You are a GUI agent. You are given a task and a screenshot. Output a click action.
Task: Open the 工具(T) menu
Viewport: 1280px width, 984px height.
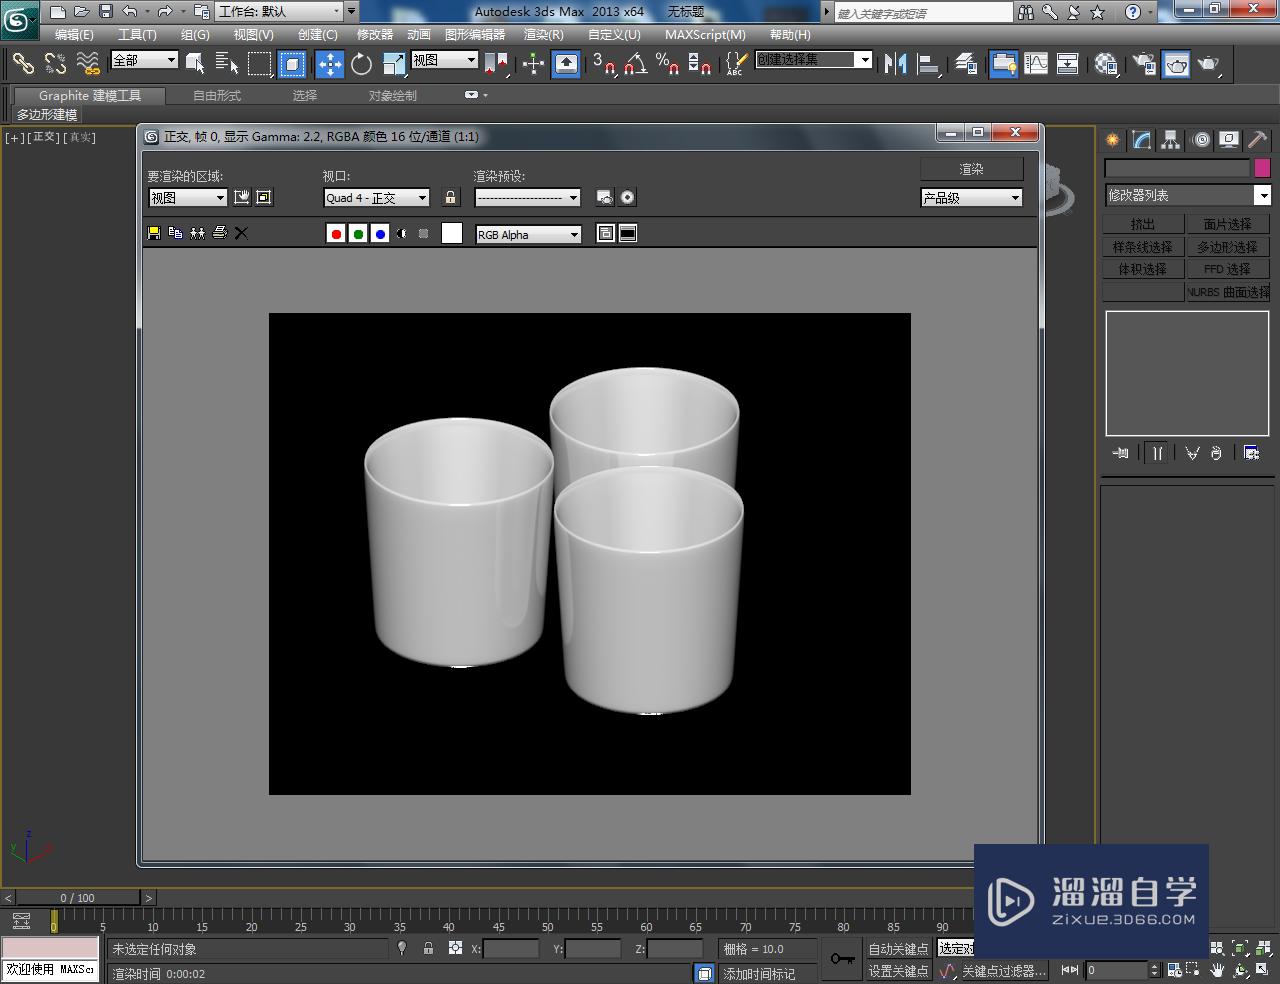(137, 34)
